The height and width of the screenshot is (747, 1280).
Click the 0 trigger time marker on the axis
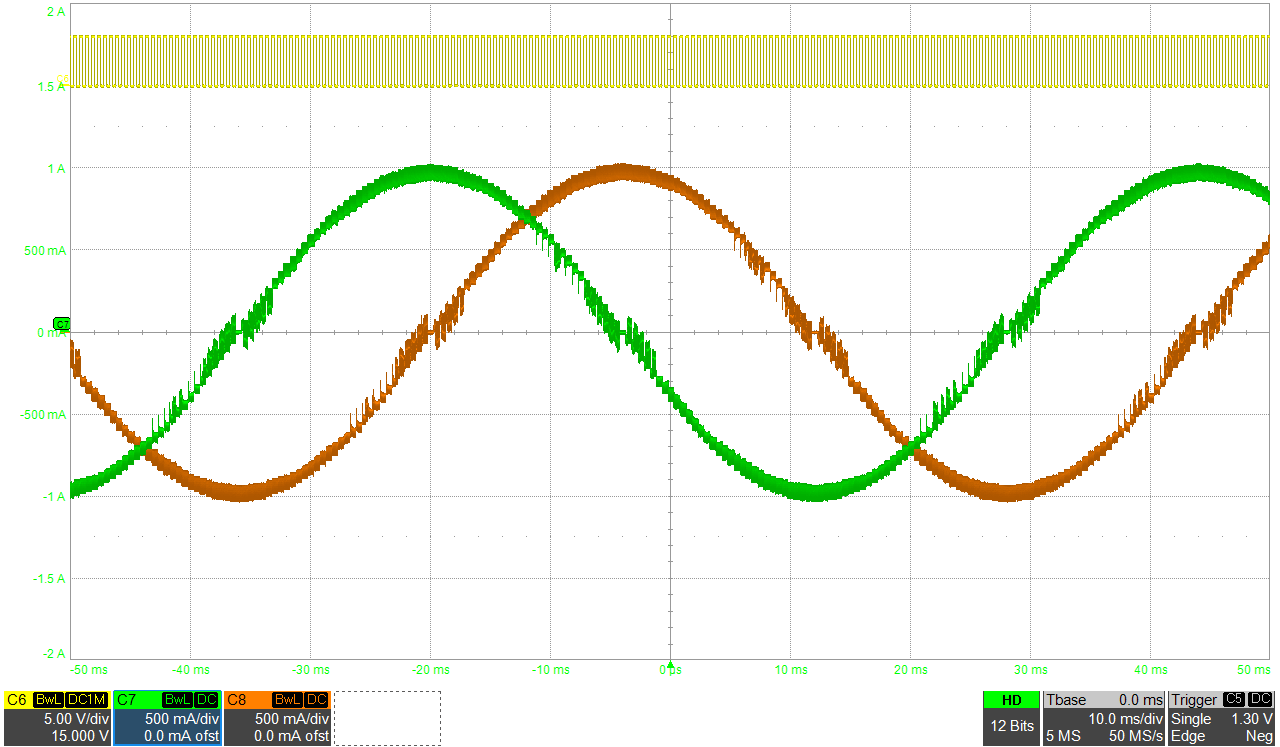670,667
